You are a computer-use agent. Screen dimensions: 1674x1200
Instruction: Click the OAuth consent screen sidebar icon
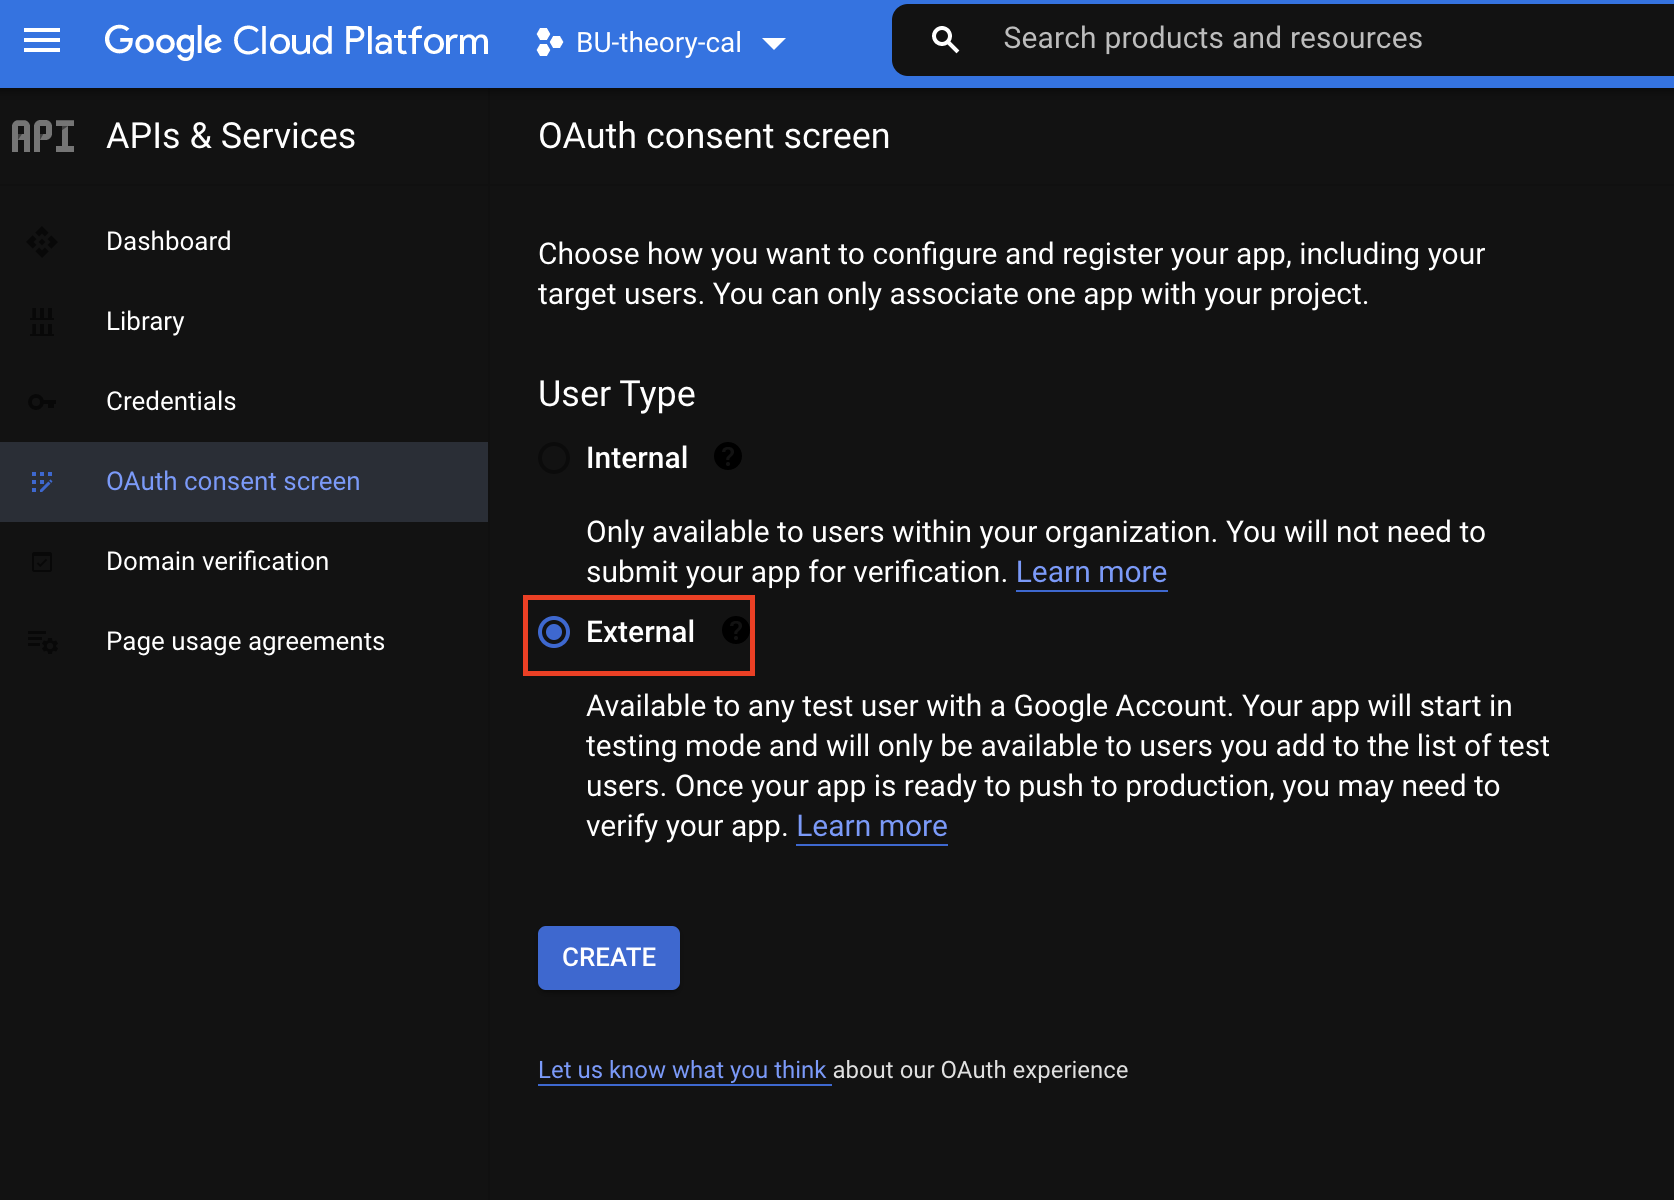(x=42, y=481)
